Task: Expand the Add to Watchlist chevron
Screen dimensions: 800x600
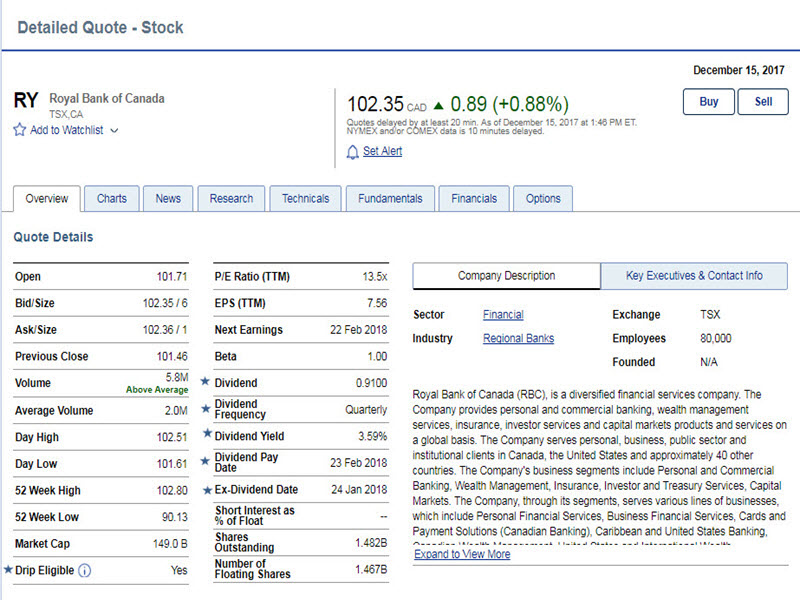Action: tap(112, 130)
